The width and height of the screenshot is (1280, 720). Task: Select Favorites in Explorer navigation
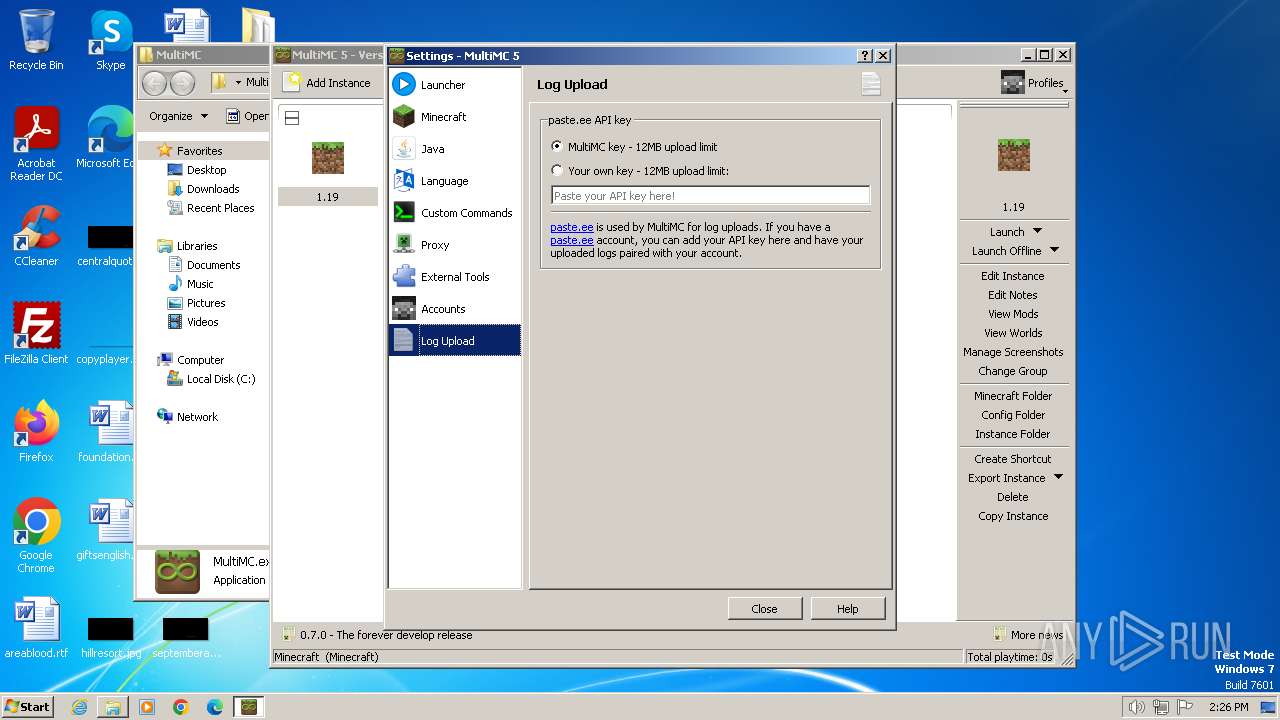[200, 151]
